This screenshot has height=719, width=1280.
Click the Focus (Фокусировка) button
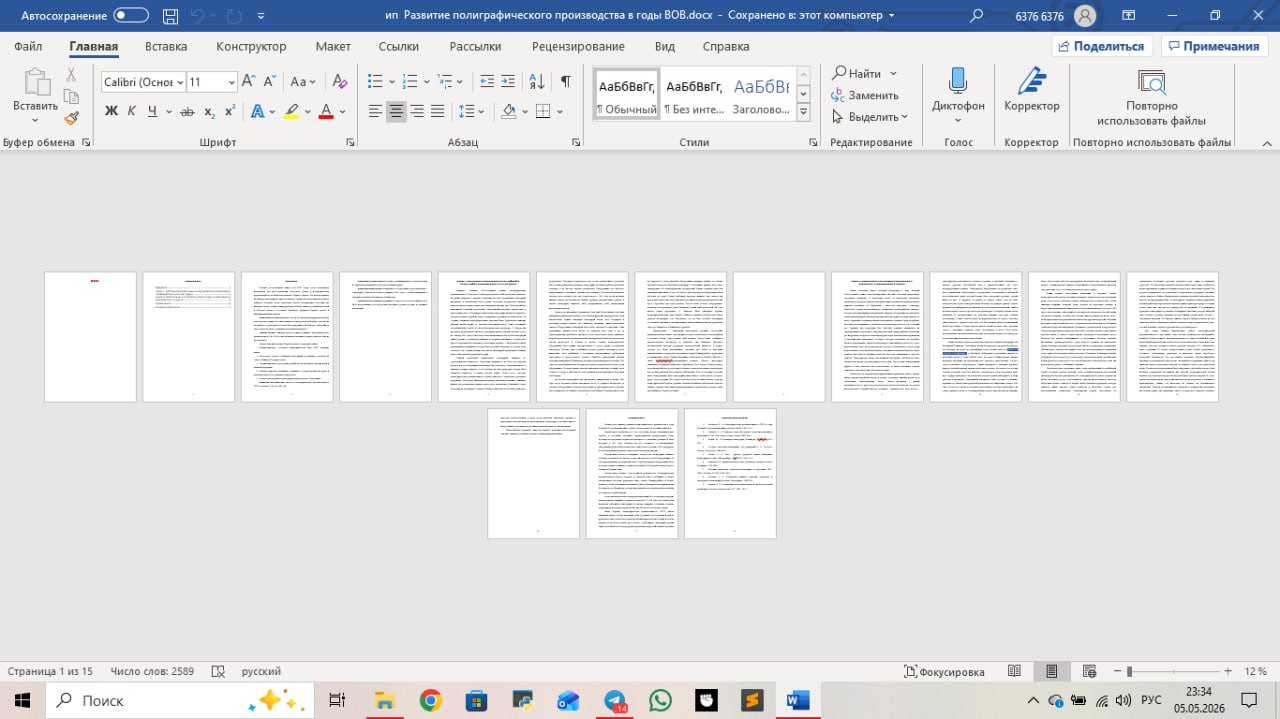click(944, 671)
